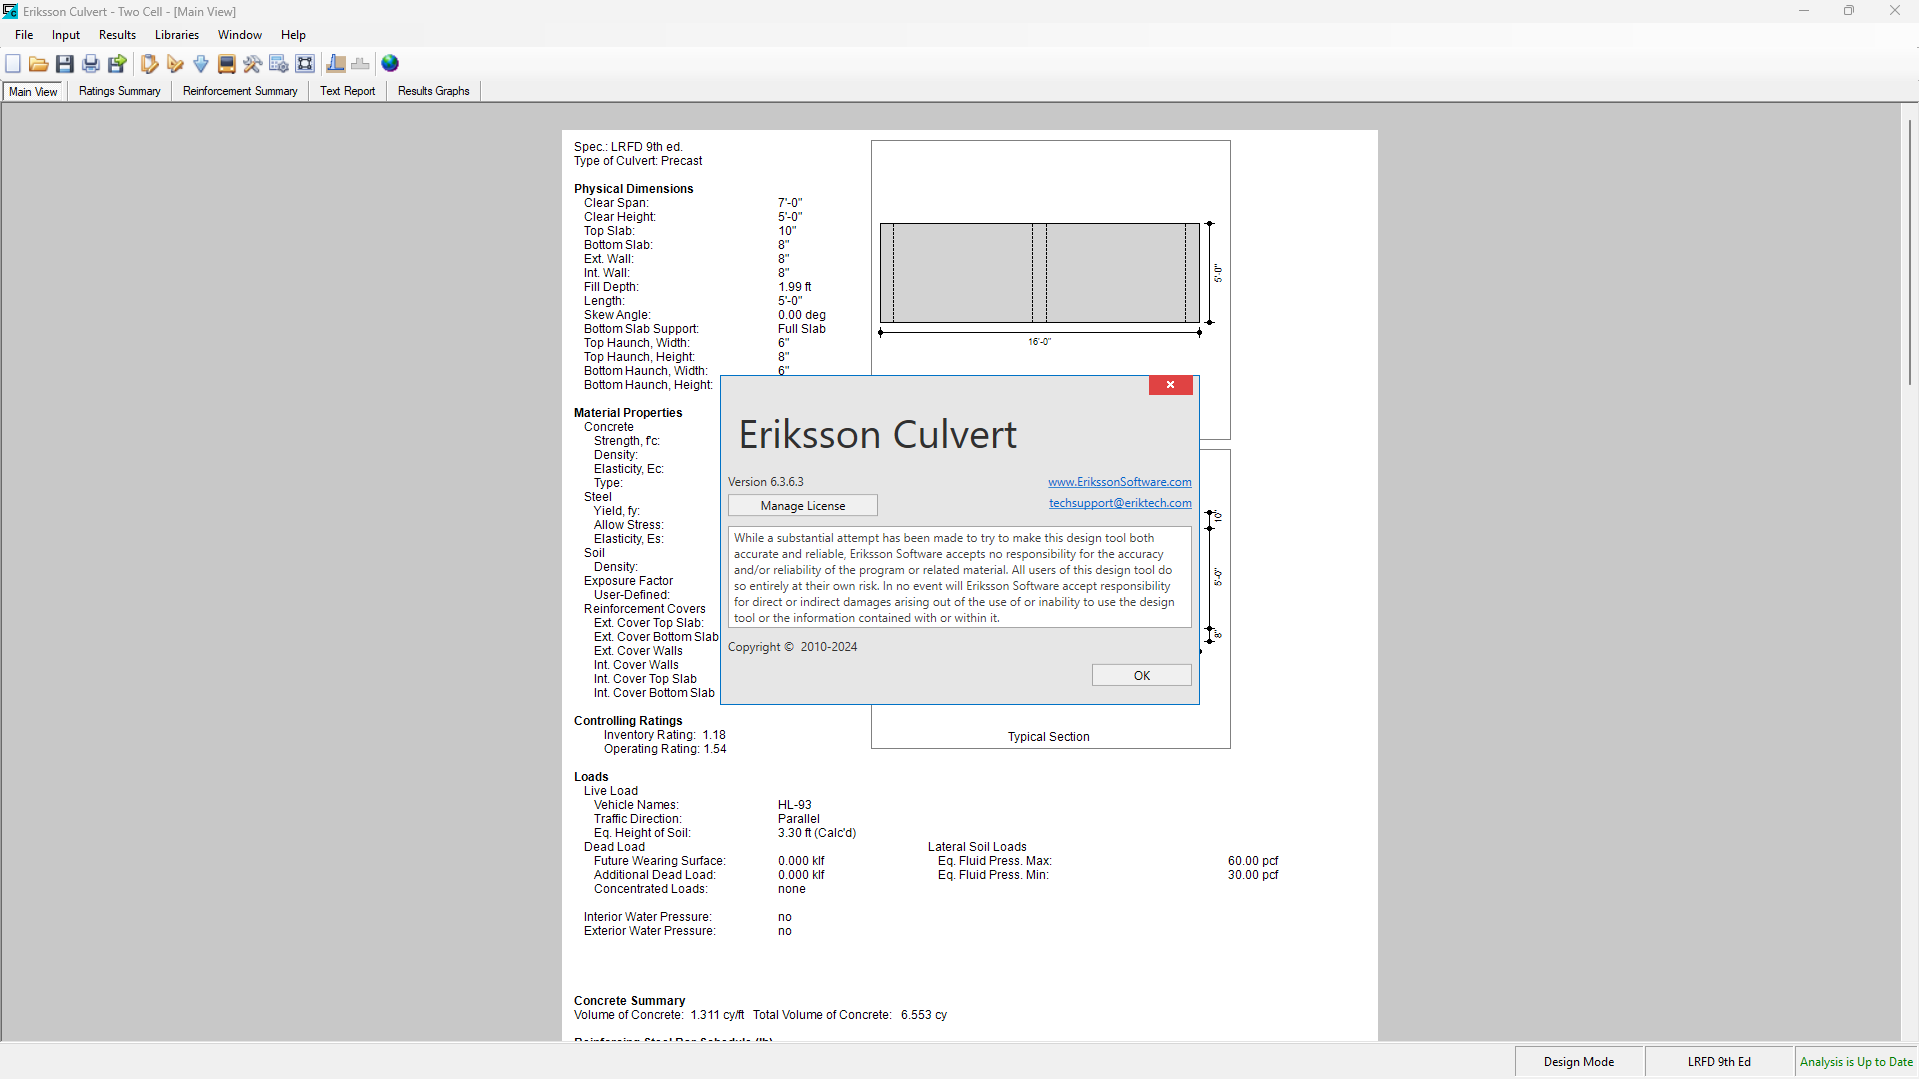Open the orange bus vehicle icon
The width and height of the screenshot is (1919, 1079).
(x=227, y=64)
